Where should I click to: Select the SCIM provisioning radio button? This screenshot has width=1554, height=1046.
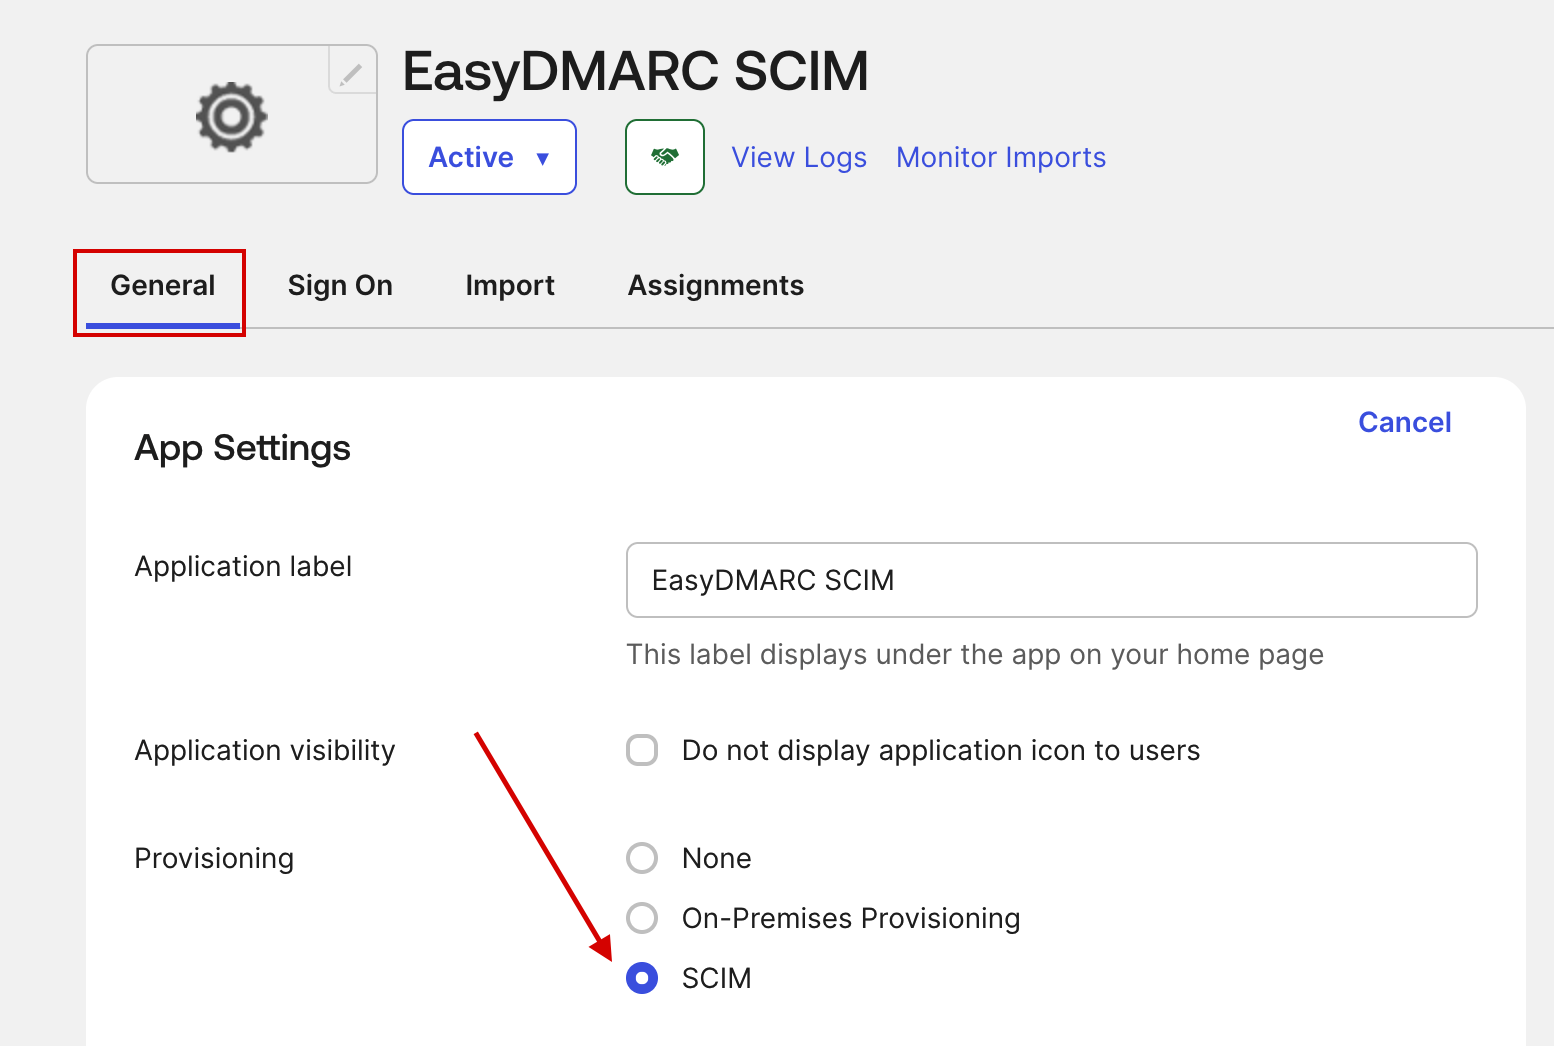pyautogui.click(x=642, y=978)
